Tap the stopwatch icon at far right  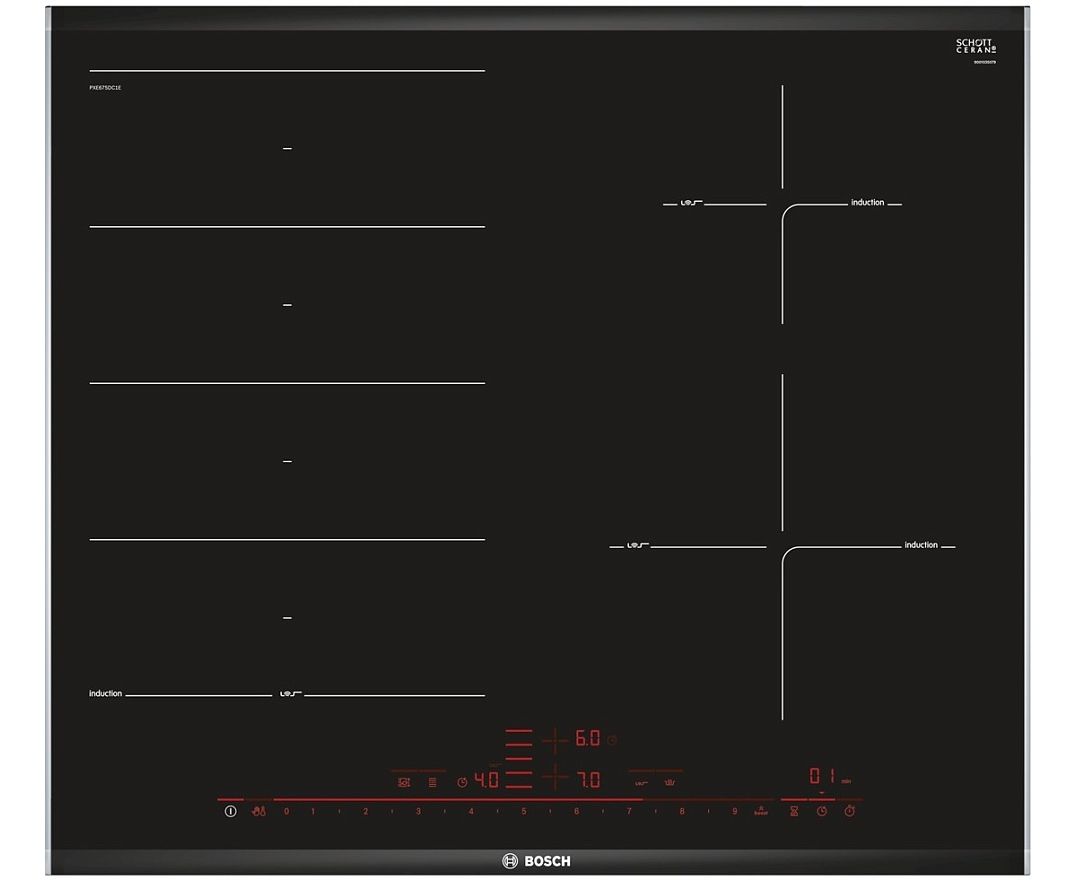pos(850,811)
